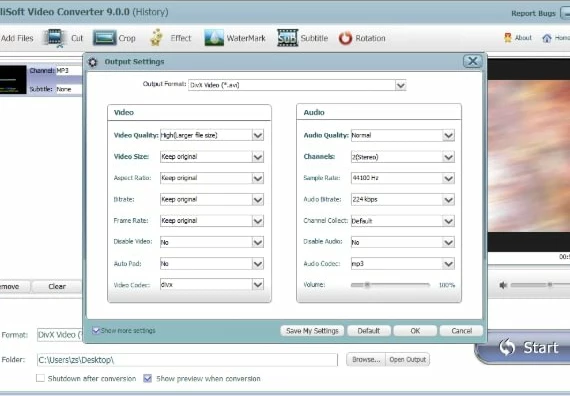Click the output Folder path field
Screen dimensions: 570x396
coord(187,360)
